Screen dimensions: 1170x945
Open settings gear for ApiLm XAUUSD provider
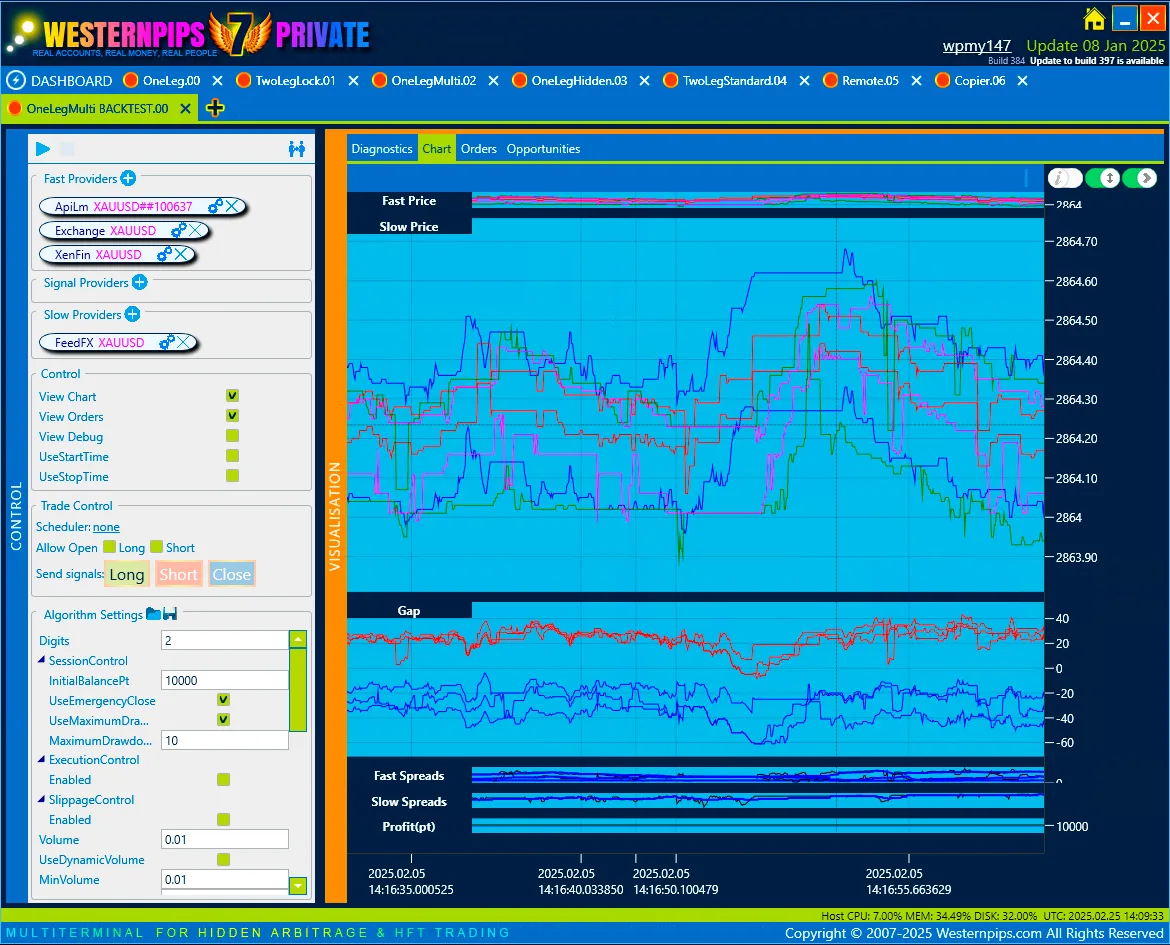pyautogui.click(x=215, y=206)
